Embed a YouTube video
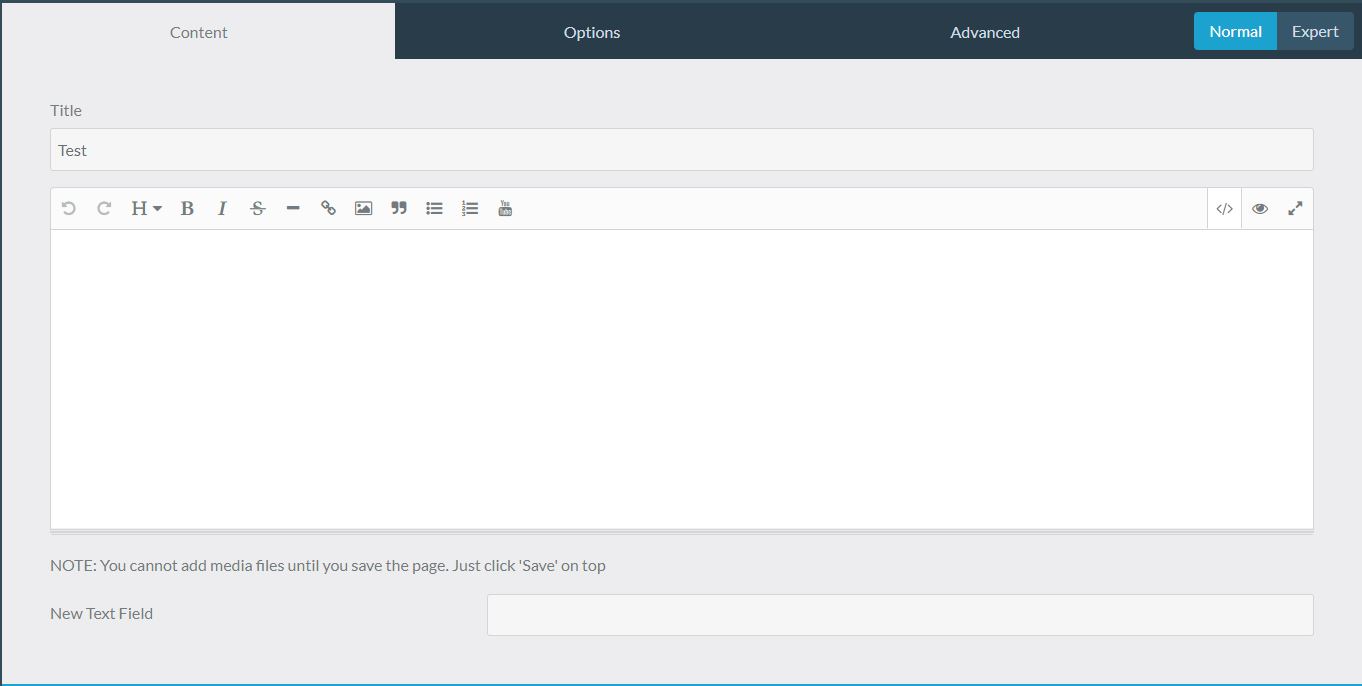 tap(505, 208)
